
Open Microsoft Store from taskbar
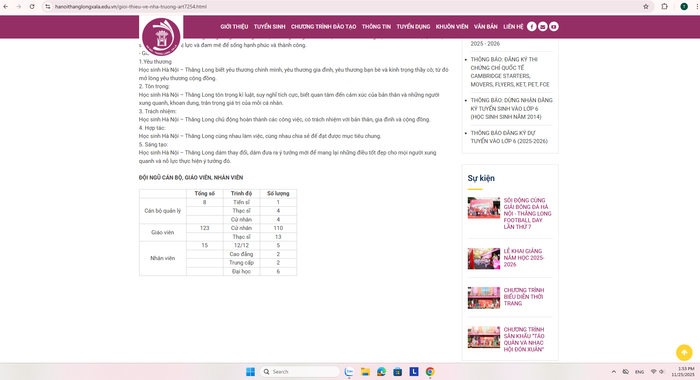[x=397, y=372]
